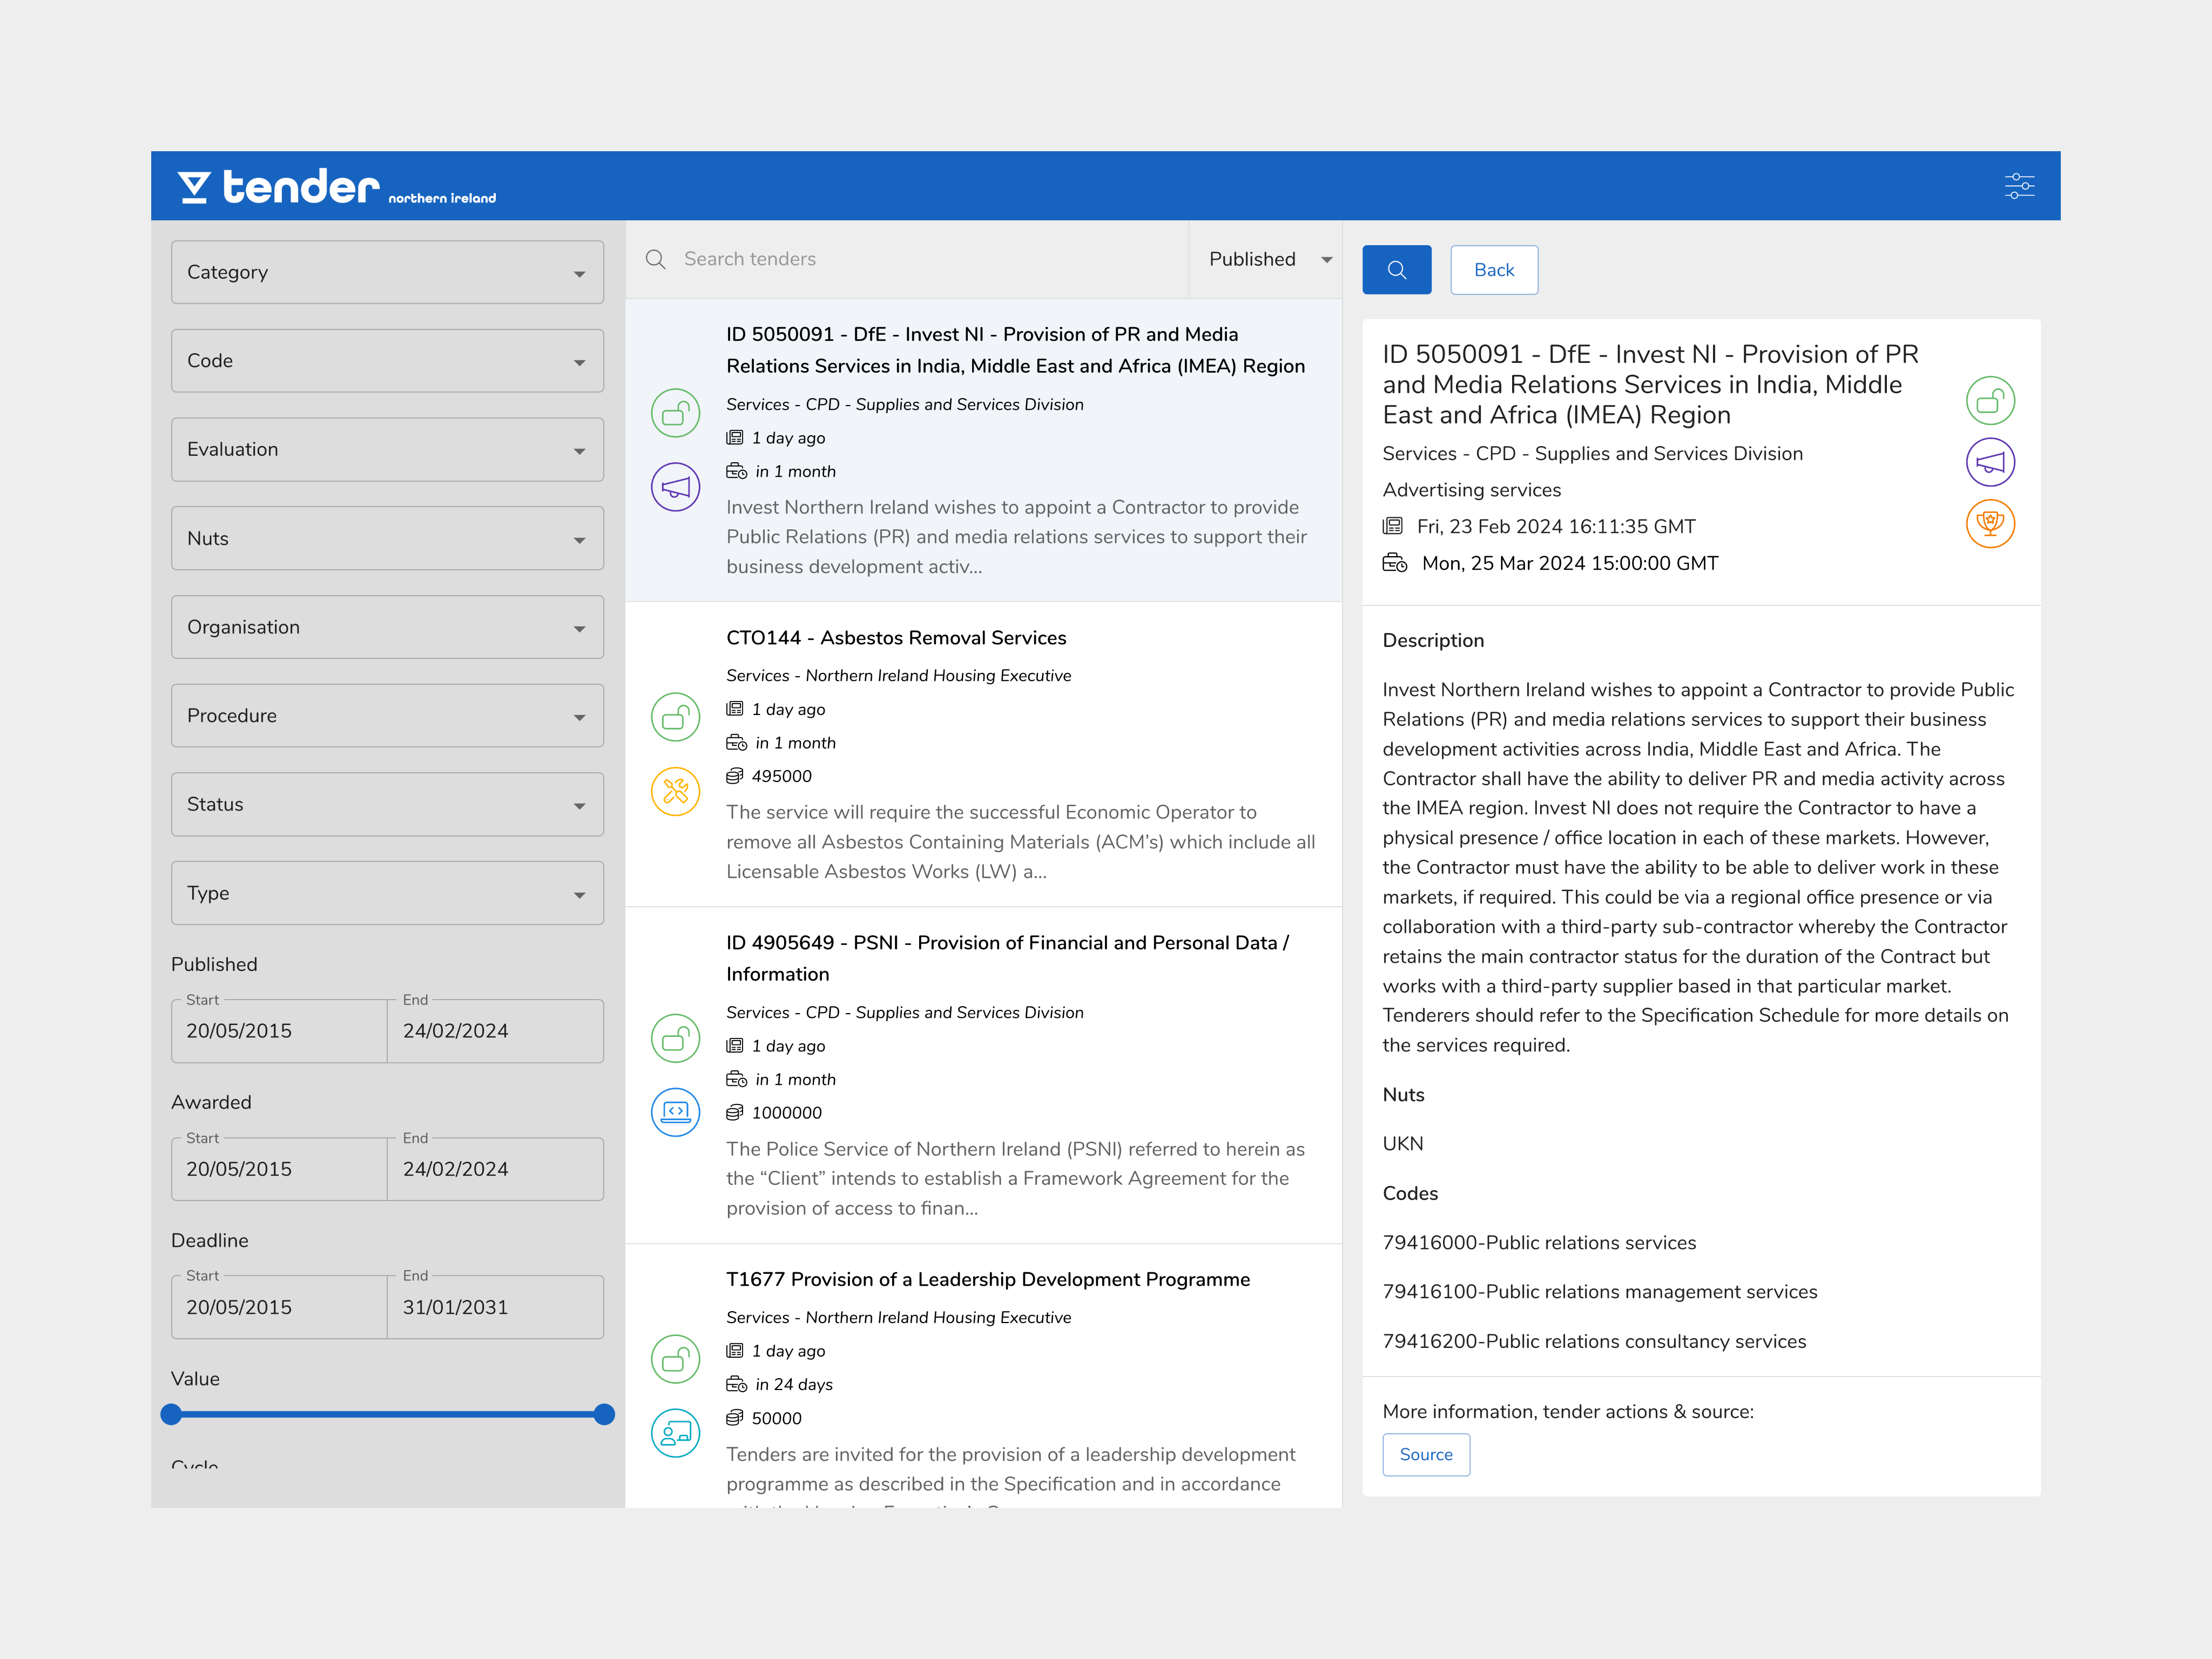Screen dimensions: 2212x1659
Task: Click the 'UKN' Nuts value
Action: (1402, 1143)
